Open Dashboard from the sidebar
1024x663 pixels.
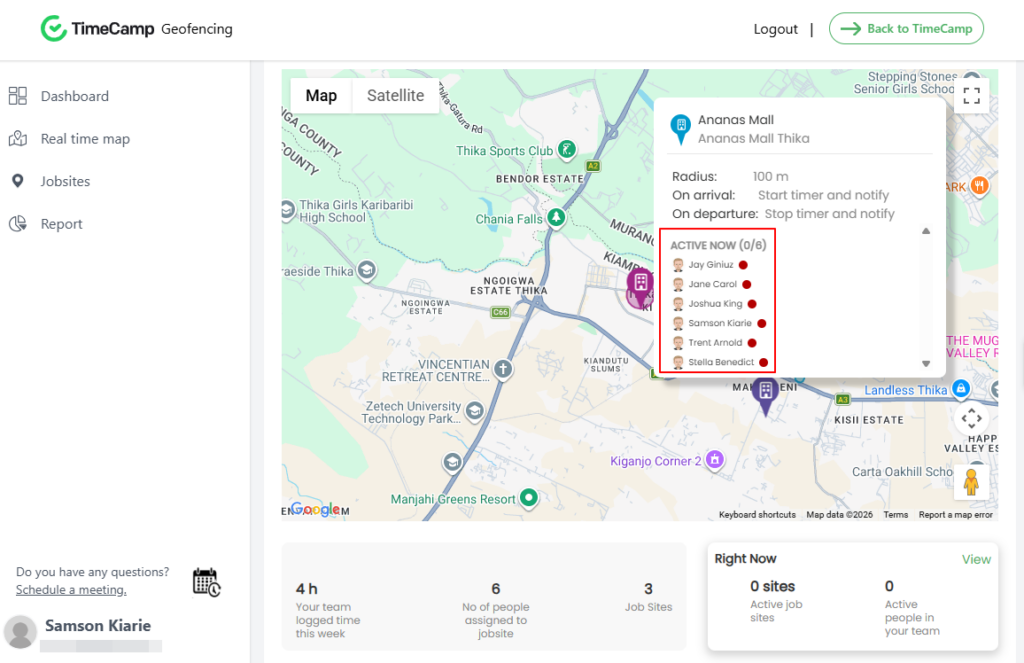tap(74, 96)
